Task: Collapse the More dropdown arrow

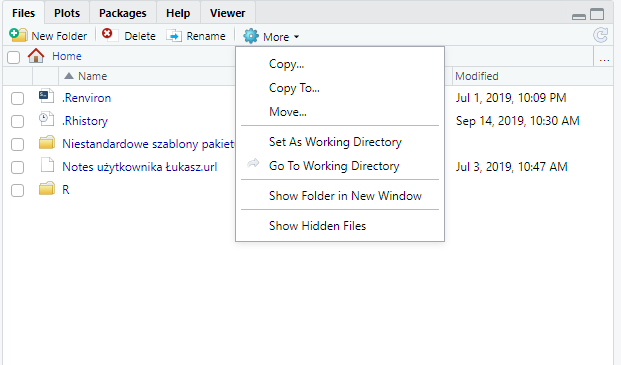Action: 297,37
